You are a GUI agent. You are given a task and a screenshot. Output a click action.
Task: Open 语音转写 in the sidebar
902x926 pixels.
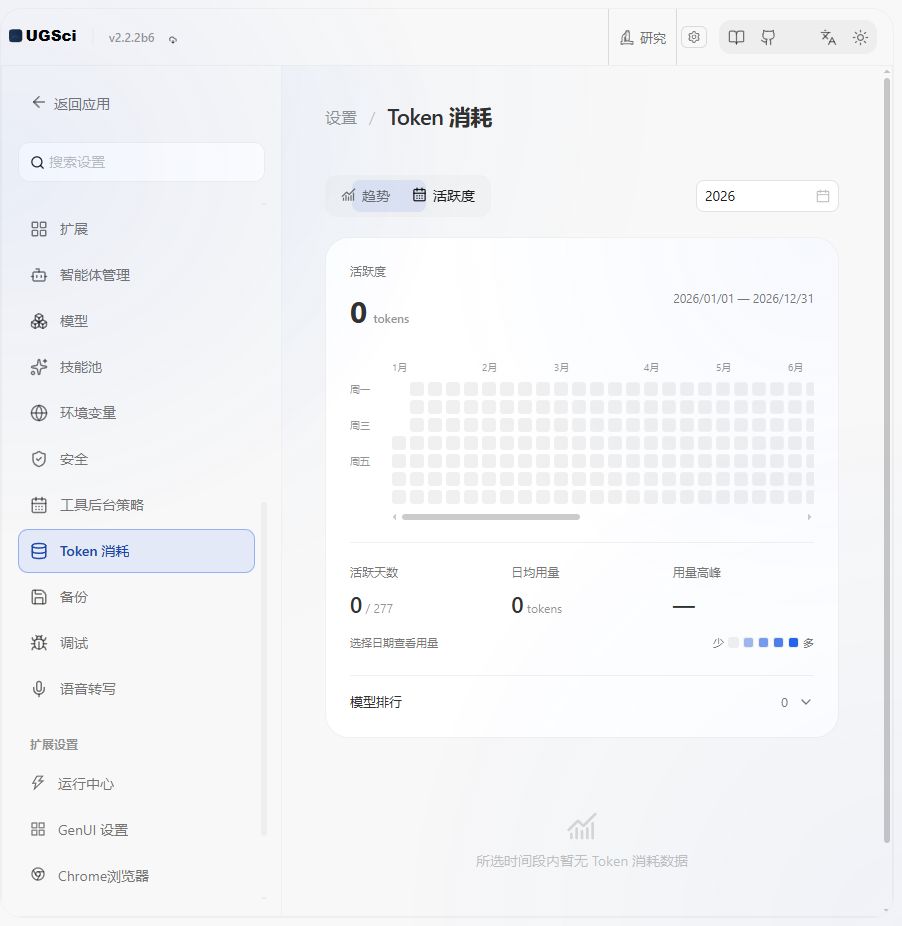[x=136, y=689]
